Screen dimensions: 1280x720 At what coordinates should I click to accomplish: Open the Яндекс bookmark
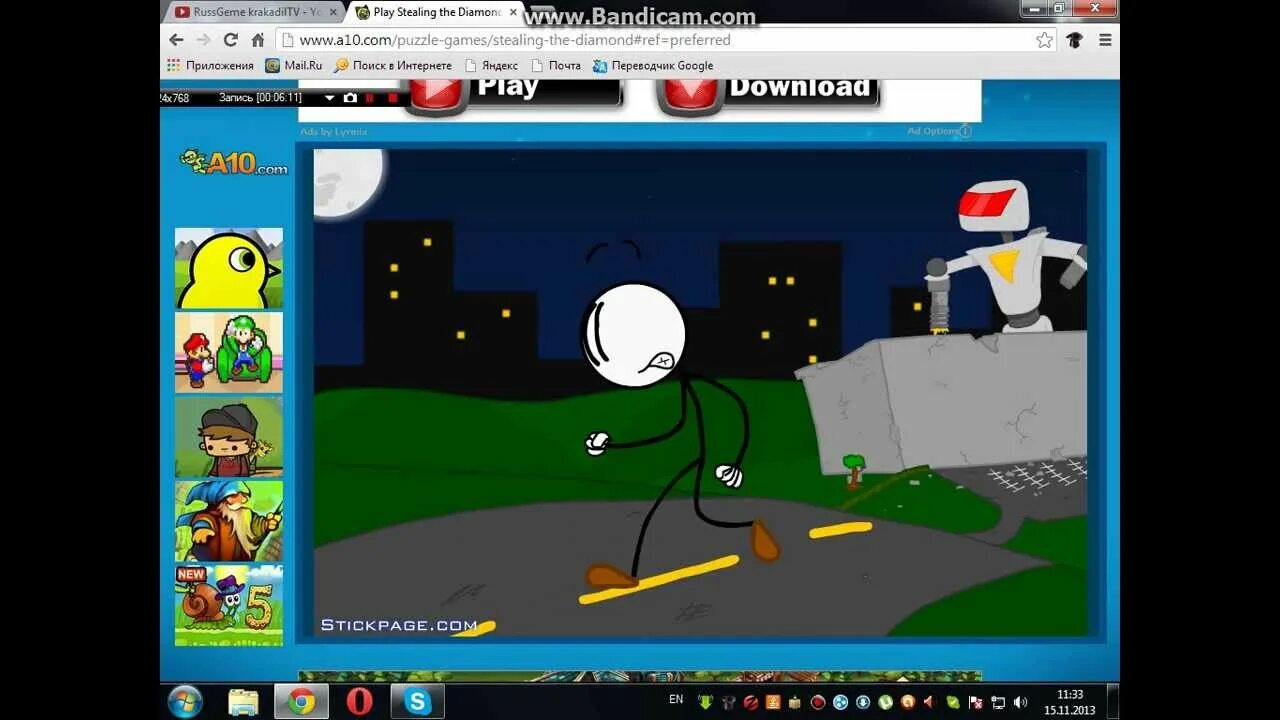pos(490,66)
